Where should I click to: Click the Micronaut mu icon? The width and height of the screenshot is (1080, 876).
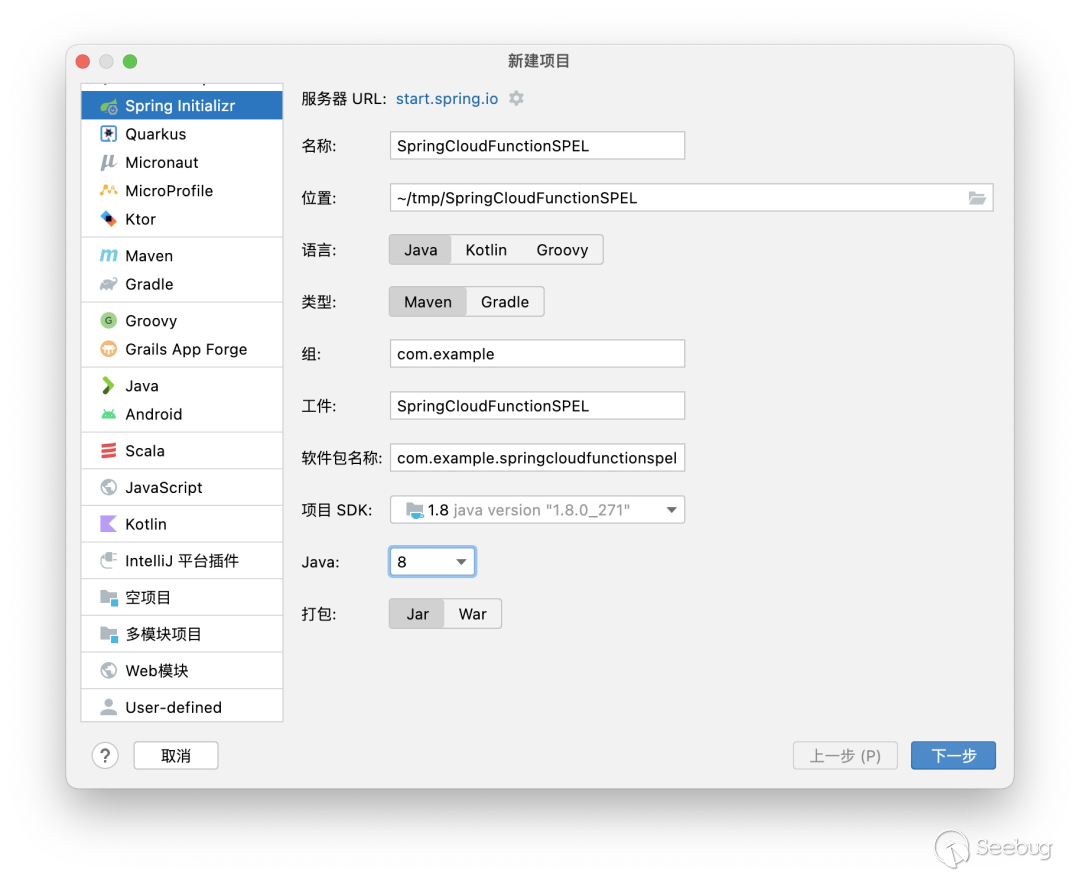coord(109,163)
